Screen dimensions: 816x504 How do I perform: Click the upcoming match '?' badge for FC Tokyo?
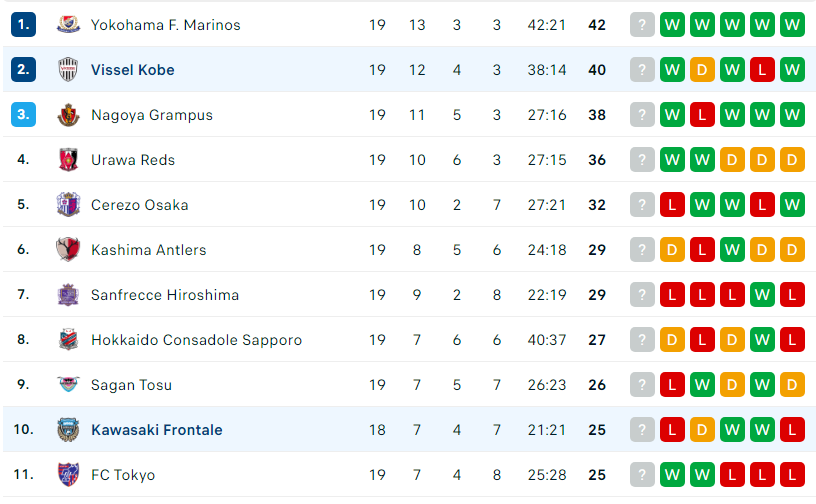point(642,474)
